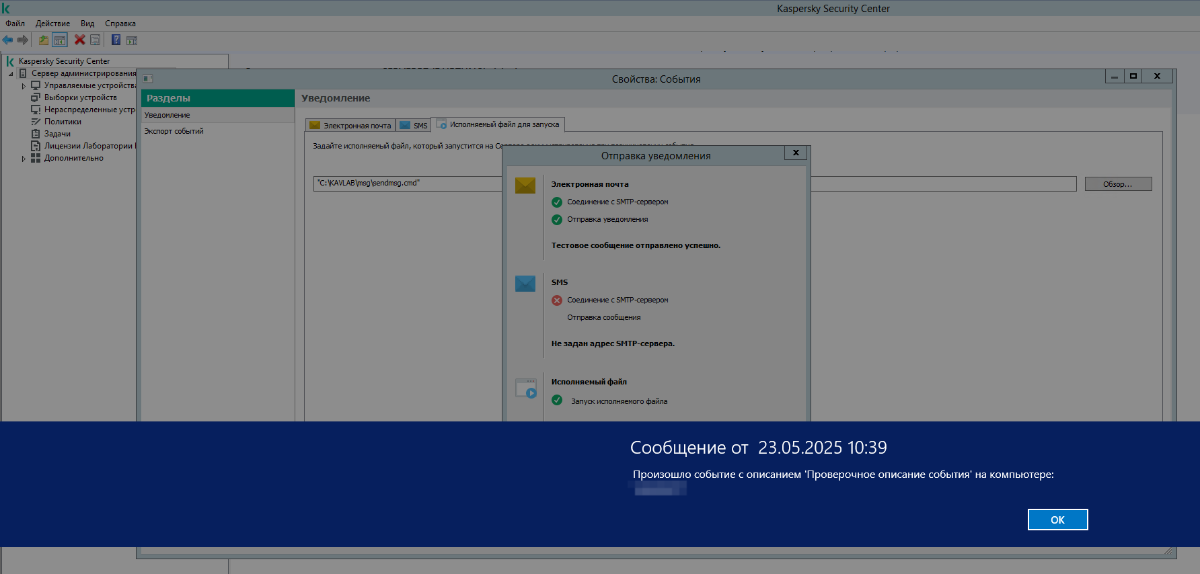Image resolution: width=1200 pixels, height=574 pixels.
Task: Click the 'Сообщение от 23.05.2025 10:39' heading
Action: click(758, 447)
